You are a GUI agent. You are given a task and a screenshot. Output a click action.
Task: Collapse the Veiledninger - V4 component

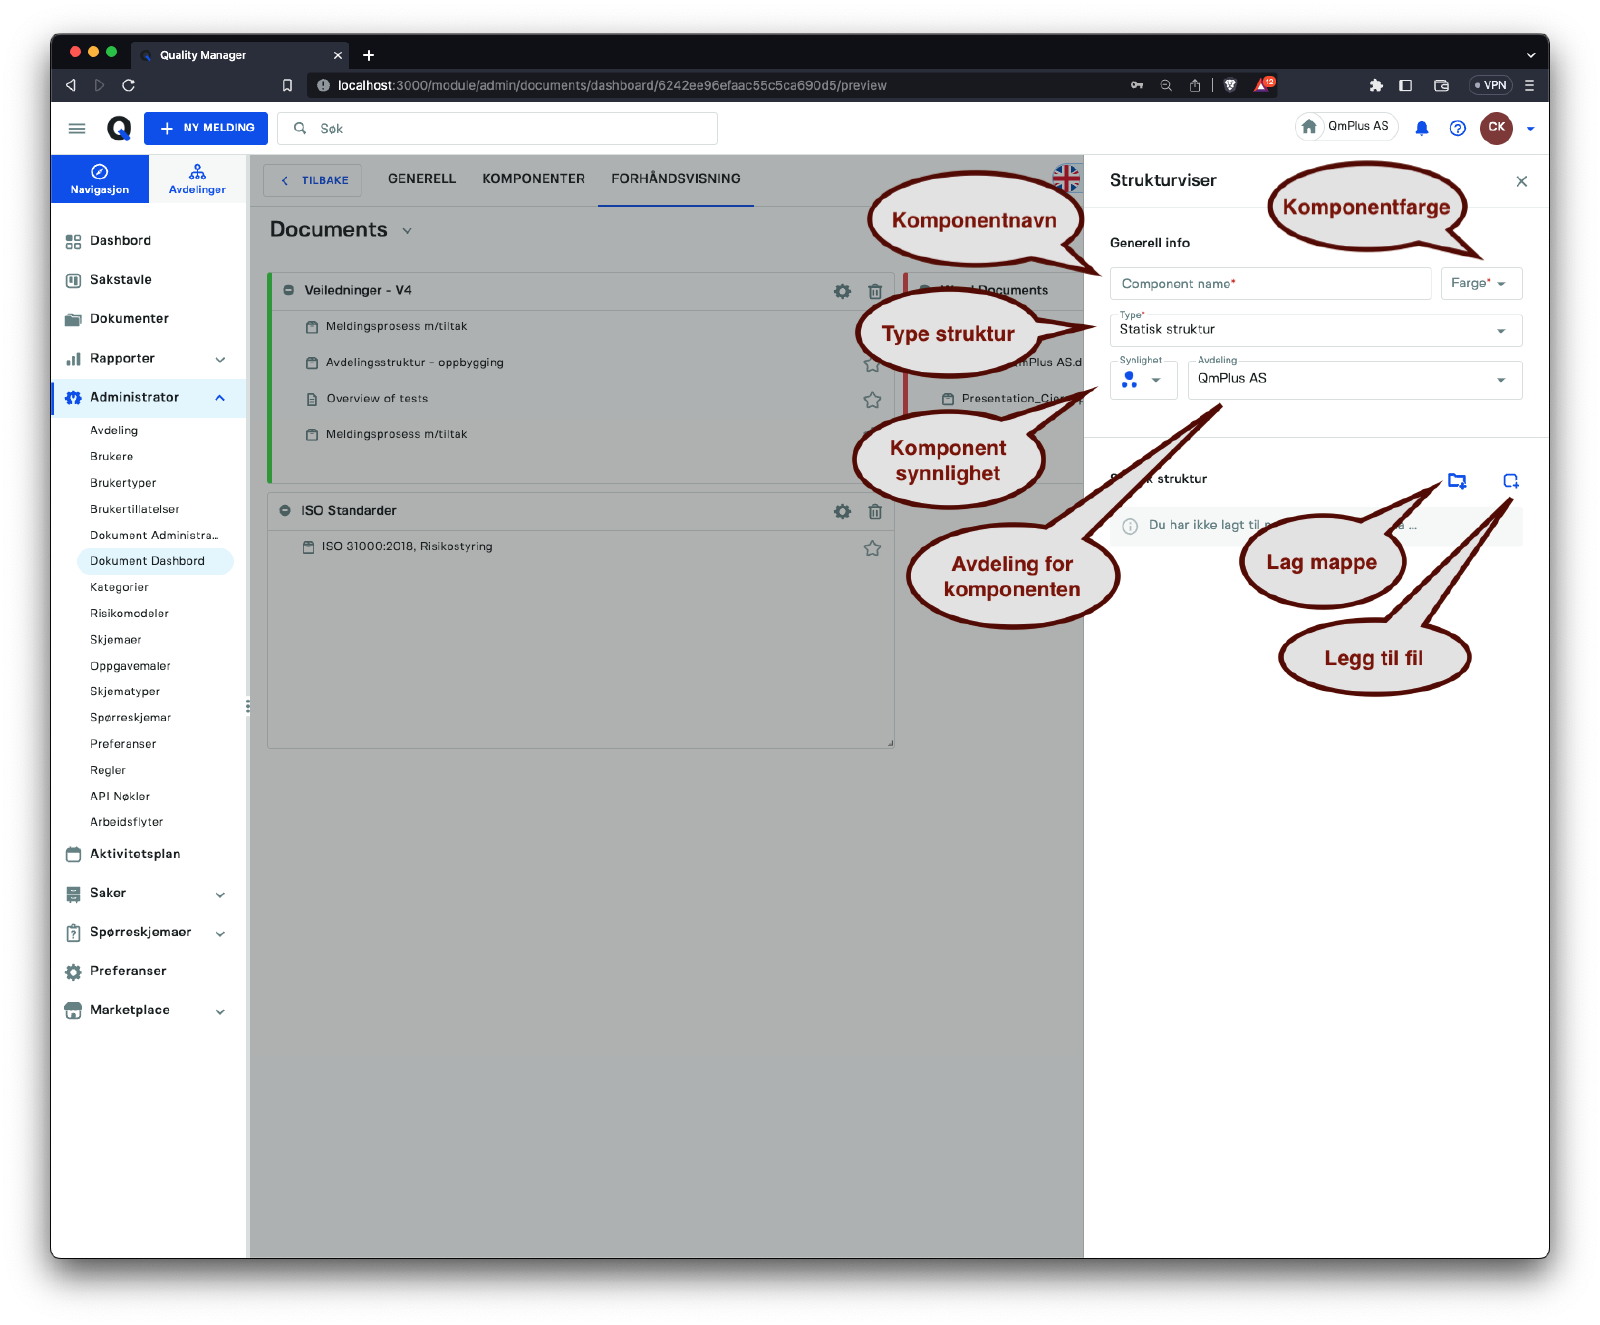288,291
